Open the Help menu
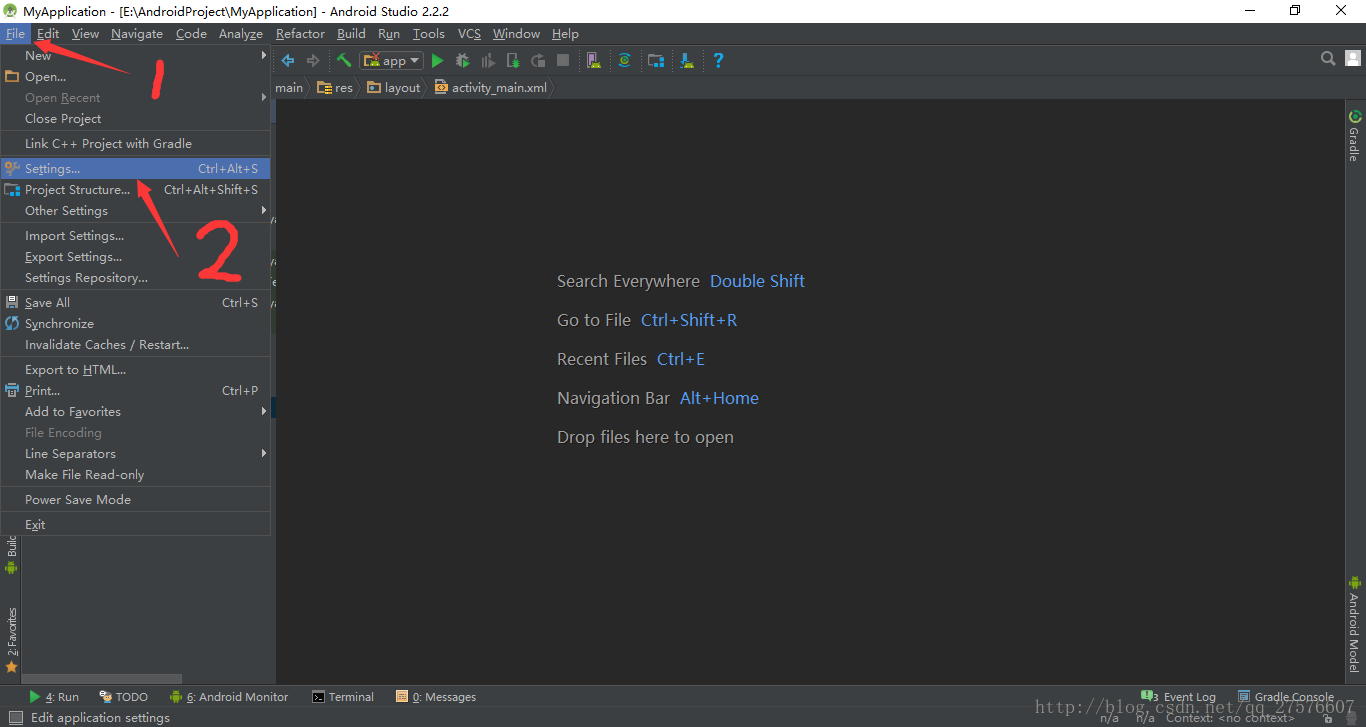The height and width of the screenshot is (727, 1366). tap(565, 33)
